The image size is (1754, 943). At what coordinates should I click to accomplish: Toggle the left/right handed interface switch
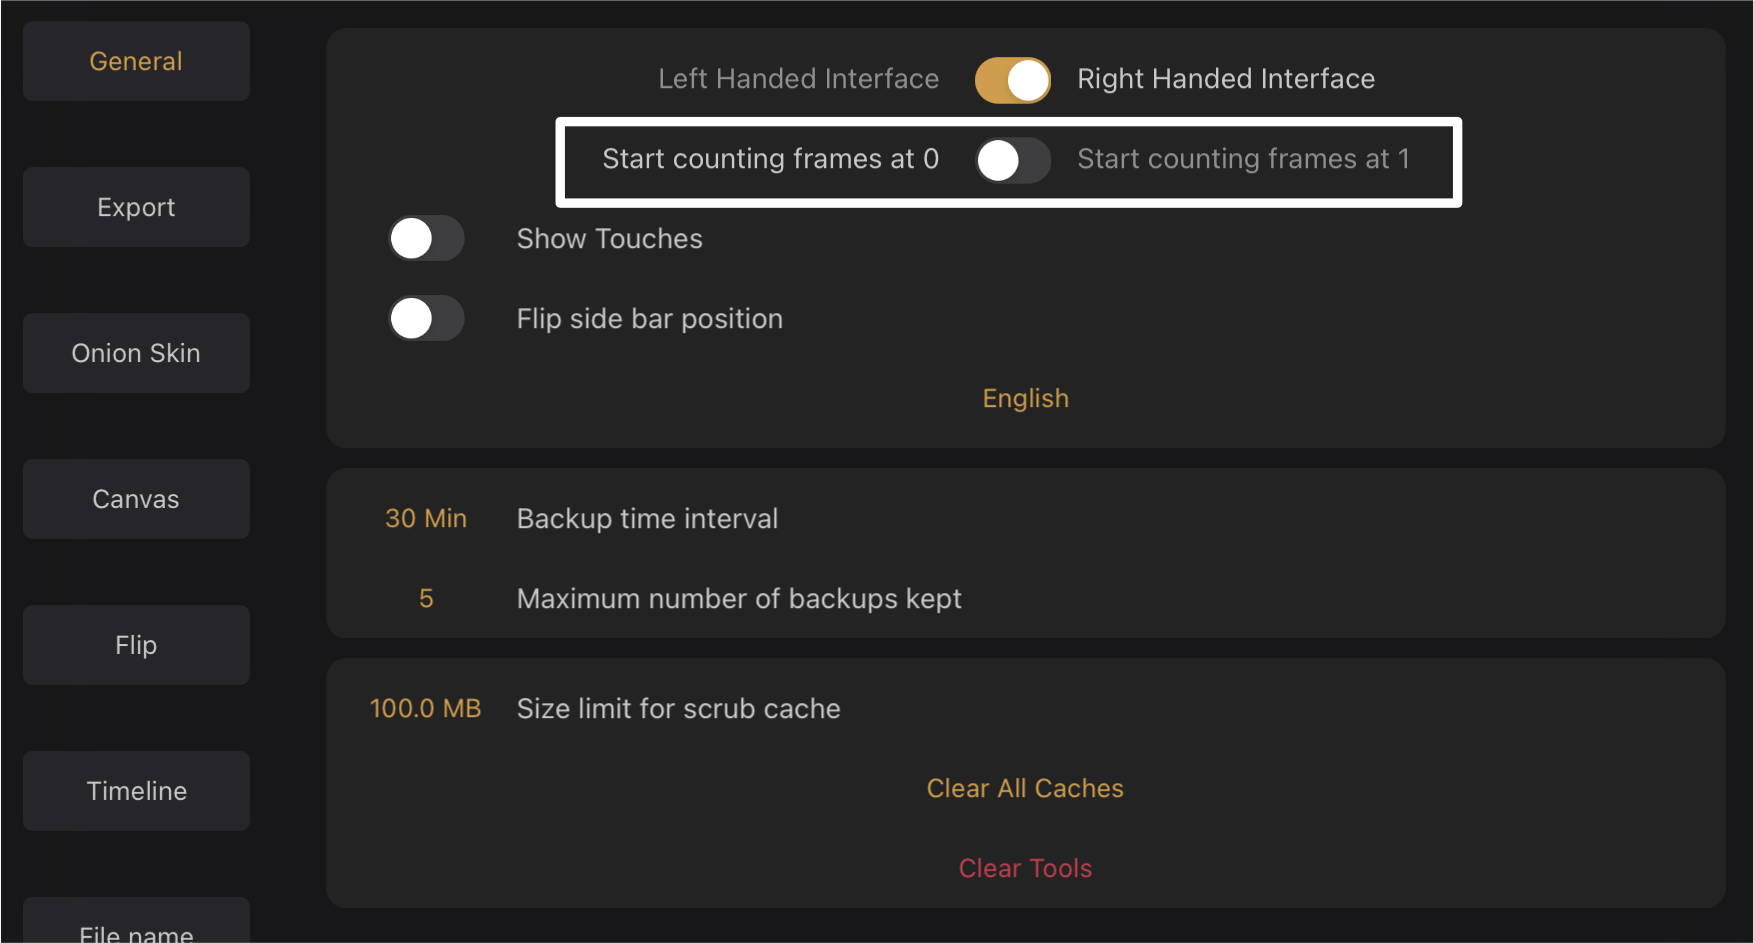pyautogui.click(x=1012, y=80)
